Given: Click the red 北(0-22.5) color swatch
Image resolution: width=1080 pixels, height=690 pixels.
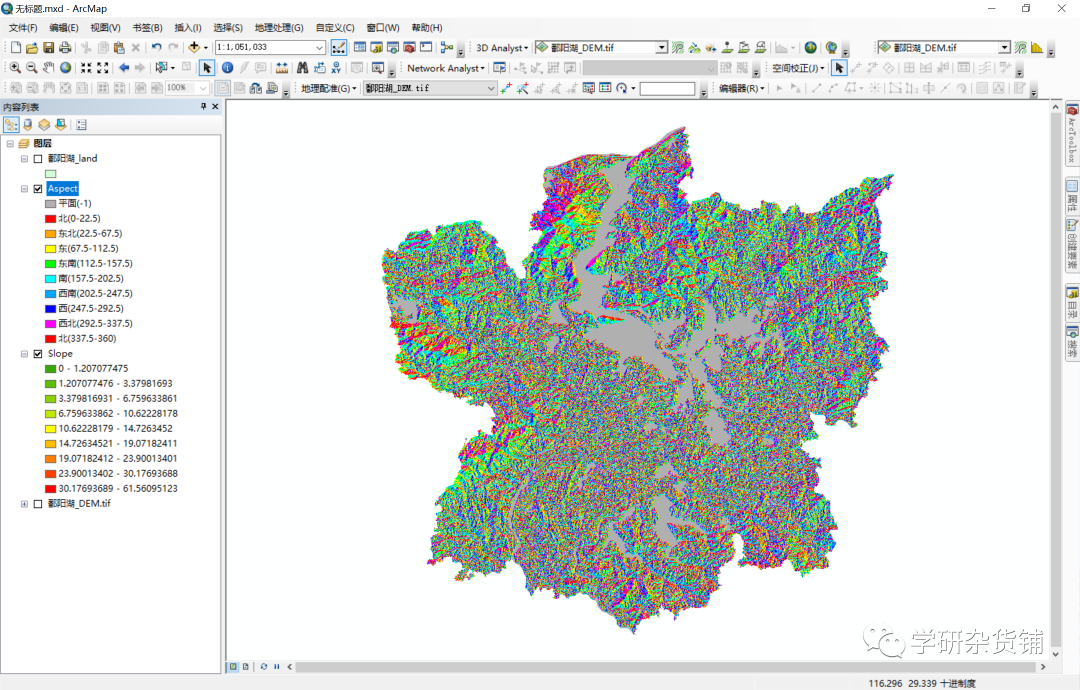Looking at the screenshot, I should pos(50,219).
